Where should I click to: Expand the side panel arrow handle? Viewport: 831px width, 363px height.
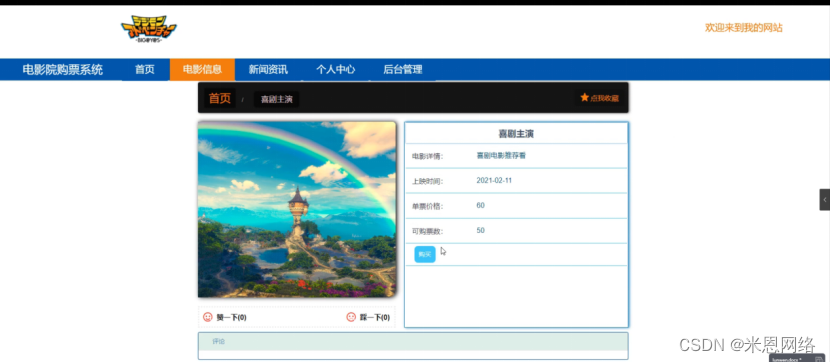[x=825, y=200]
